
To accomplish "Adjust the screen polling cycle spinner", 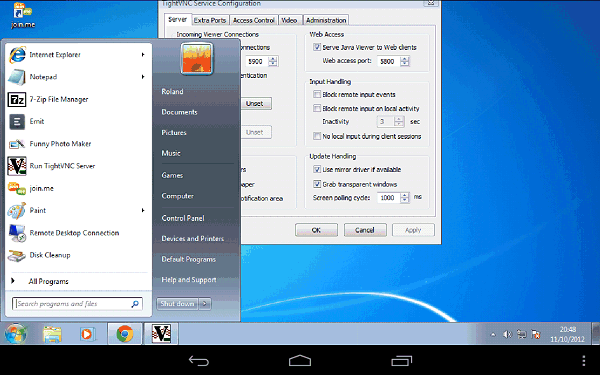I will point(405,197).
